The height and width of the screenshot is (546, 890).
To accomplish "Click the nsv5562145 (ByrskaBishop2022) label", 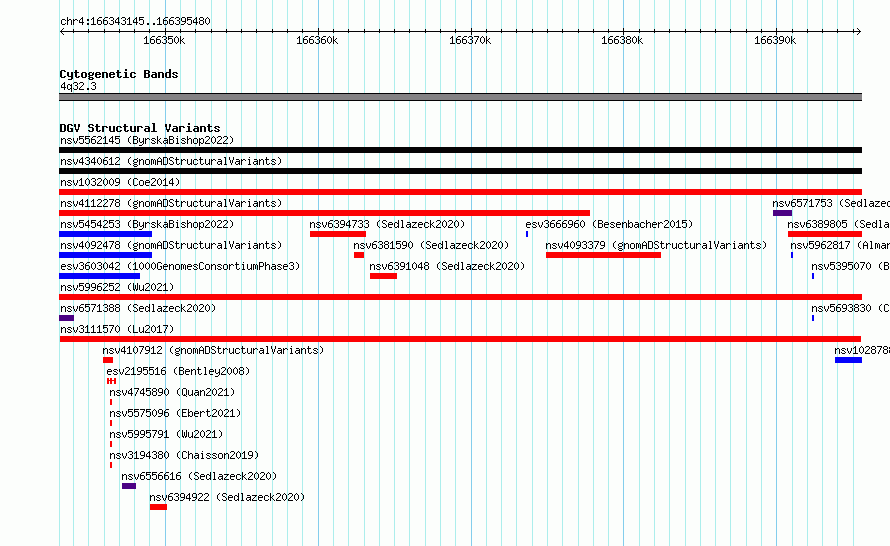I will (147, 140).
